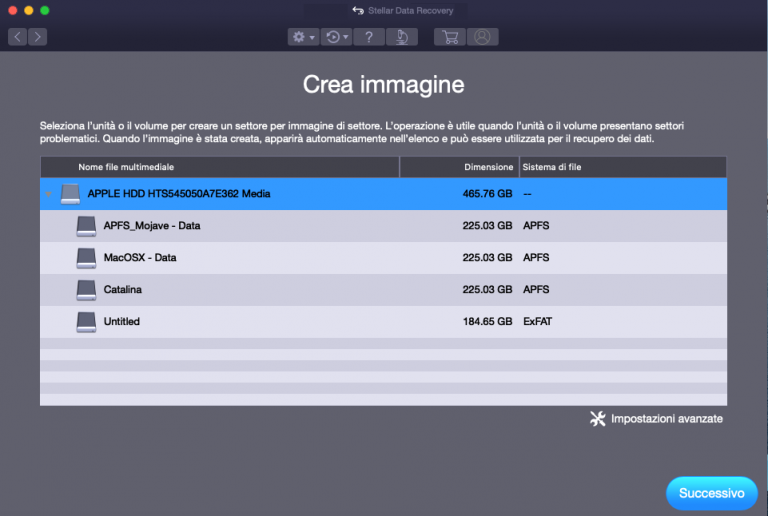Viewport: 768px width, 516px height.
Task: Go forward with the right arrow button
Action: pos(38,37)
